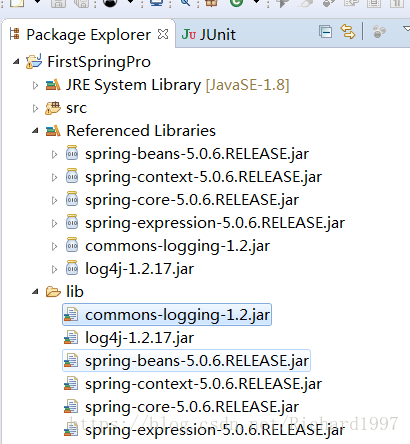The height and width of the screenshot is (444, 410).
Task: Close the Package Explorer view tab
Action: pos(163,34)
